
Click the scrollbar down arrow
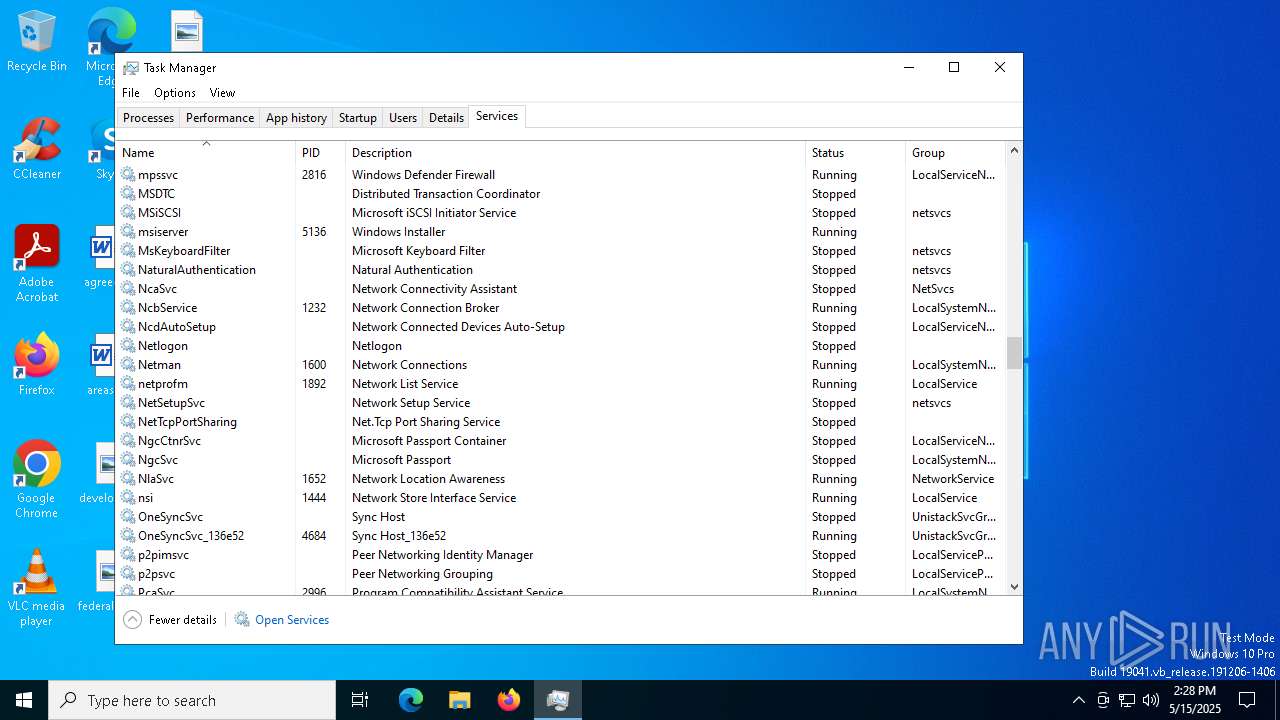coord(1014,587)
